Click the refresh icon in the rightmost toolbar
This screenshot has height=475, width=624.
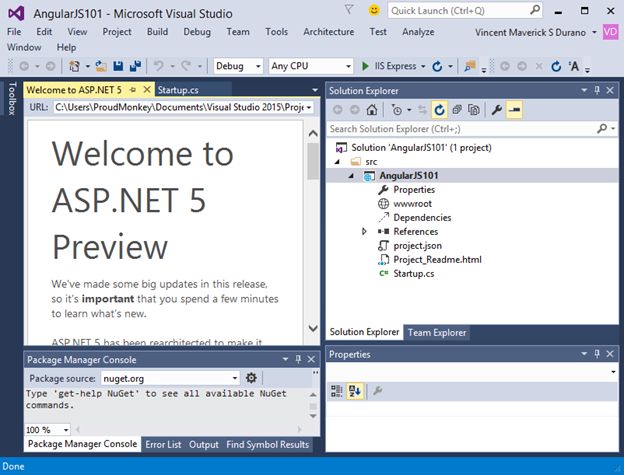[556, 66]
